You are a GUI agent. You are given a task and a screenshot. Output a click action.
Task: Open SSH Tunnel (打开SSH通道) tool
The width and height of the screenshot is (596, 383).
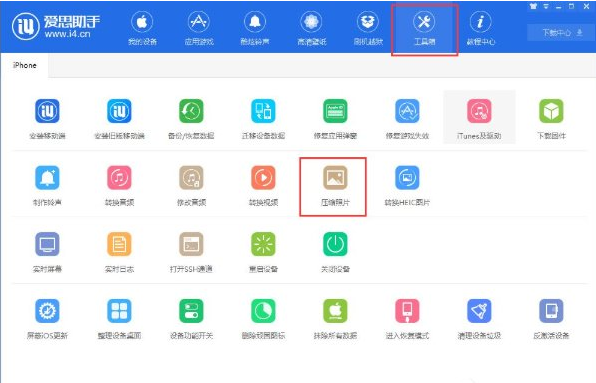coord(191,252)
